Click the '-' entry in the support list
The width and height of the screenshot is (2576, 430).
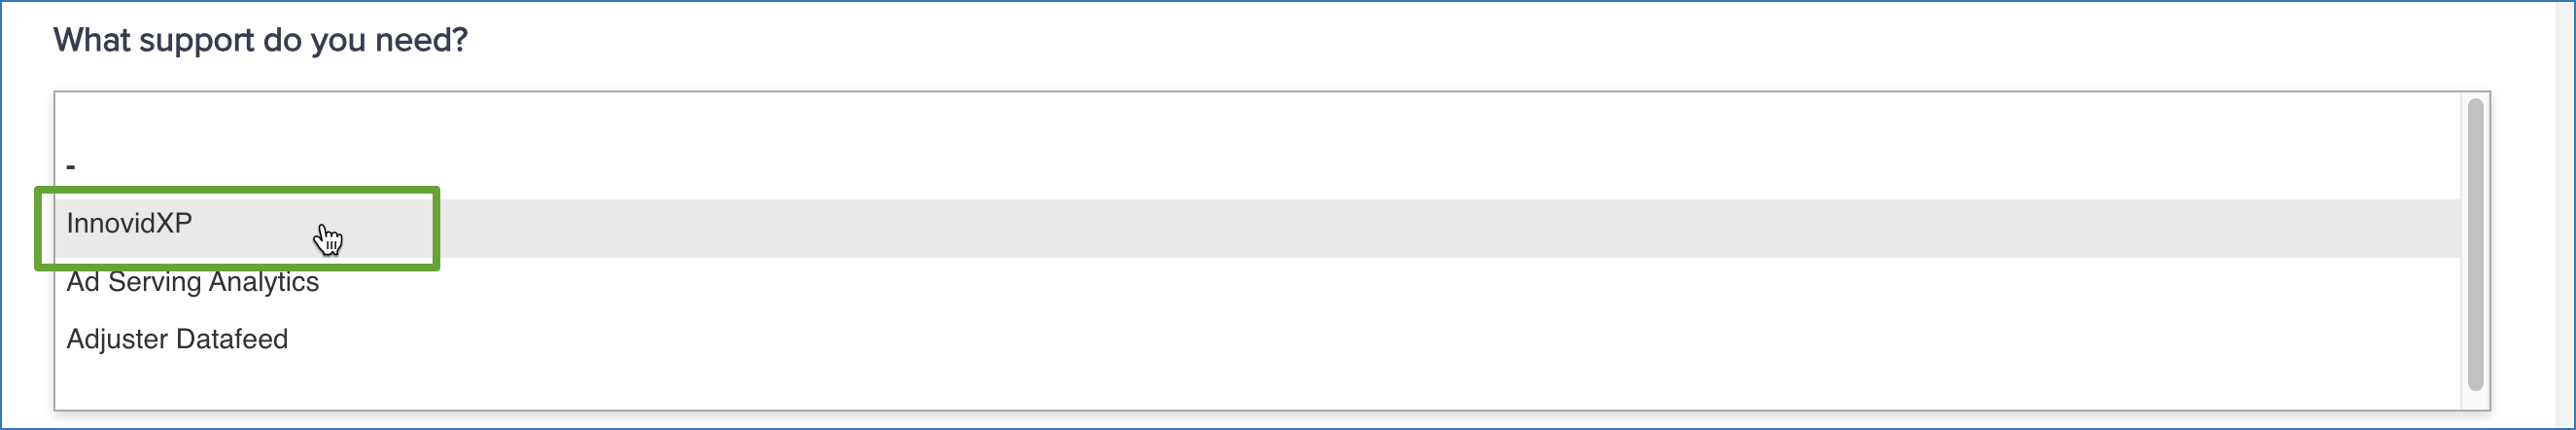coord(71,166)
